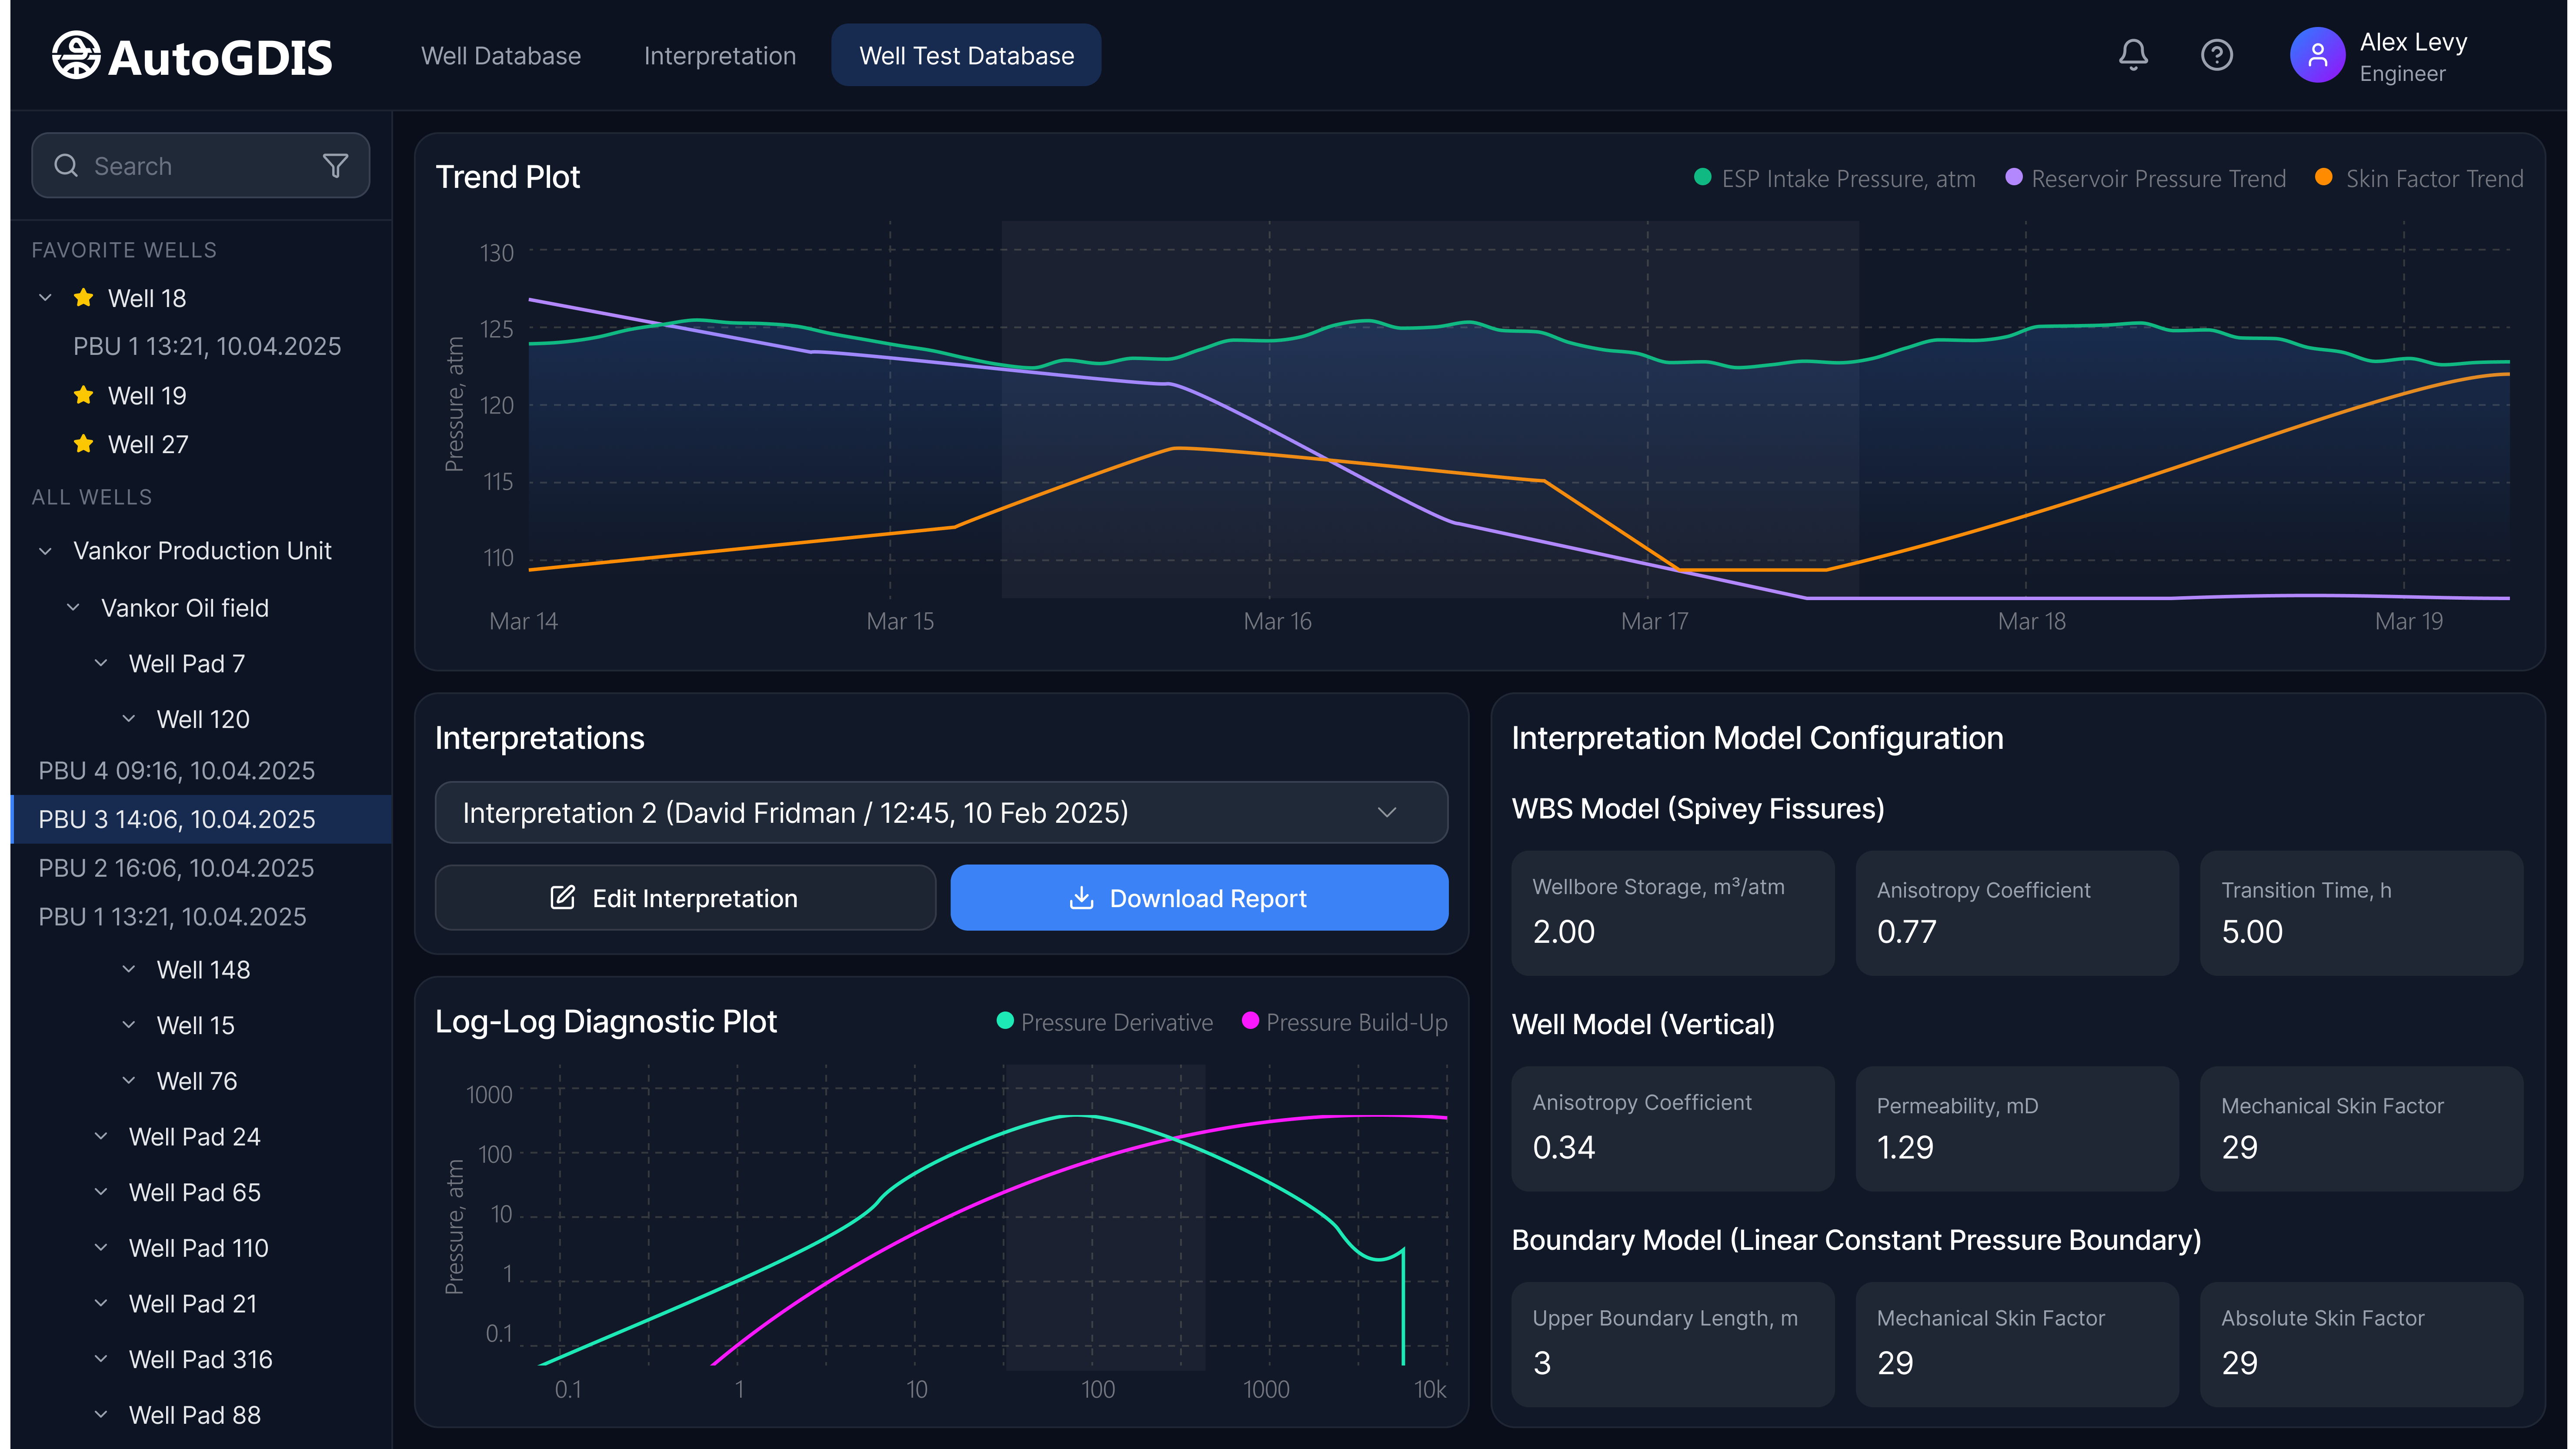Expand Well Pad 316 chevron
Screen dimensions: 2576x1449
[x=101, y=1359]
